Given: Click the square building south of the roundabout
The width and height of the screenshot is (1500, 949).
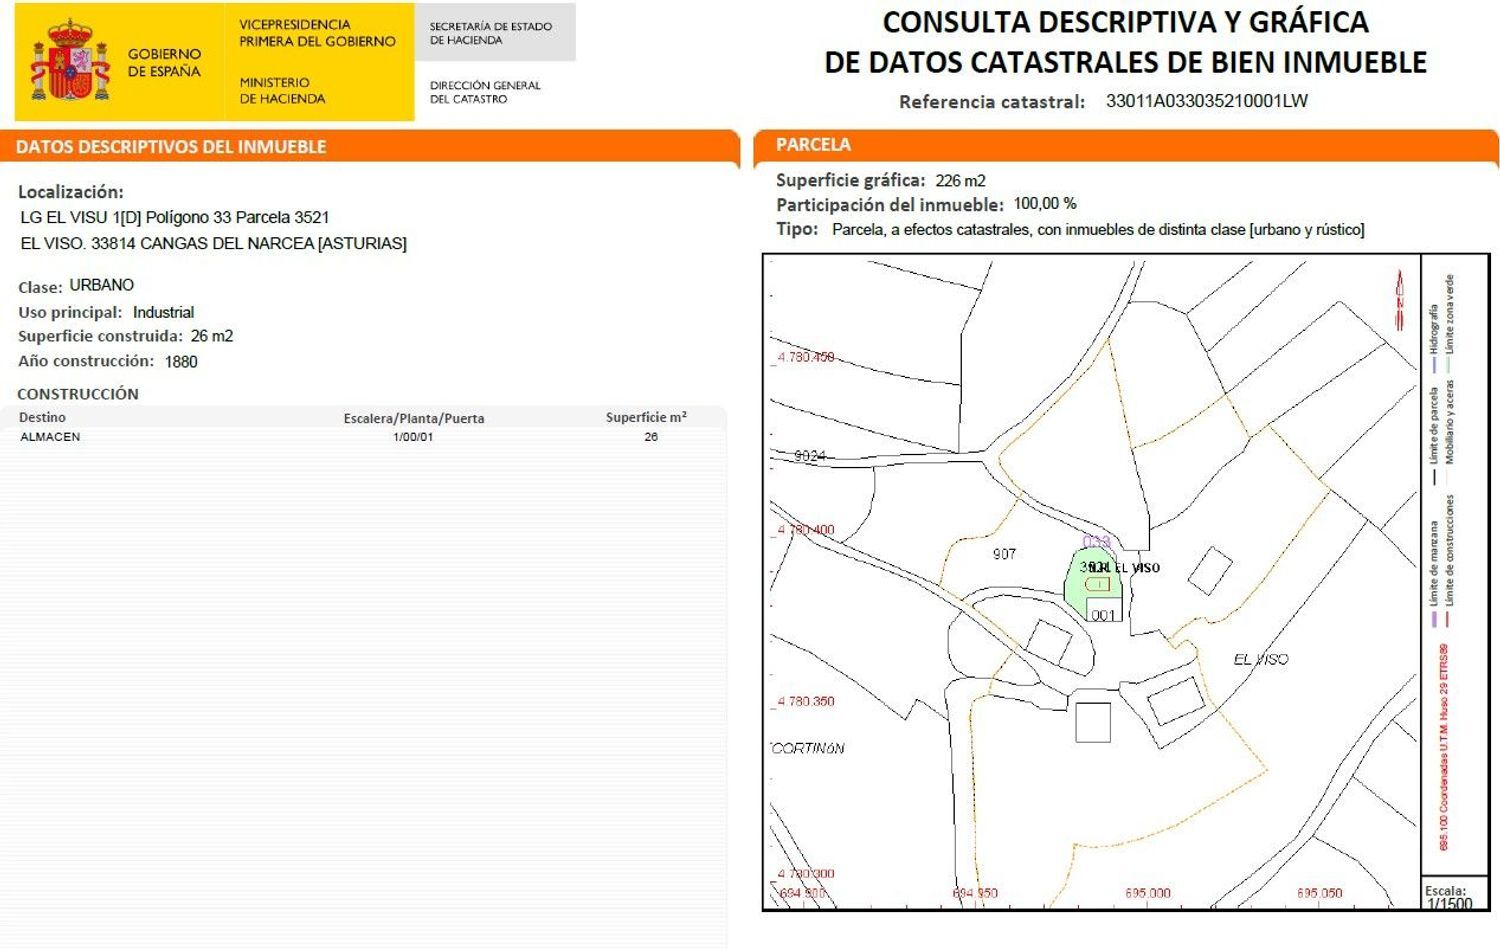Looking at the screenshot, I should (1092, 722).
